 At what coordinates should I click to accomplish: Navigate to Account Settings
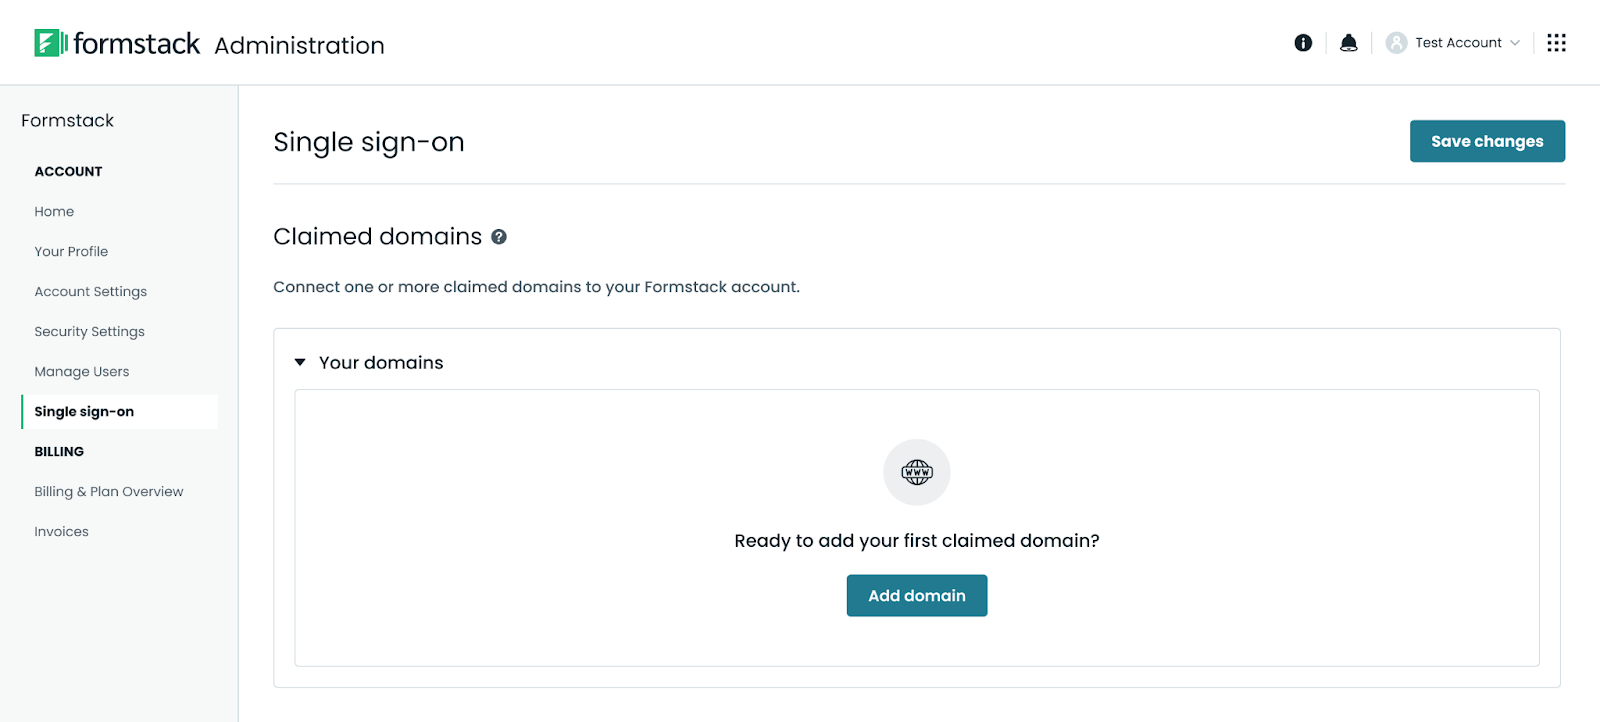(90, 292)
